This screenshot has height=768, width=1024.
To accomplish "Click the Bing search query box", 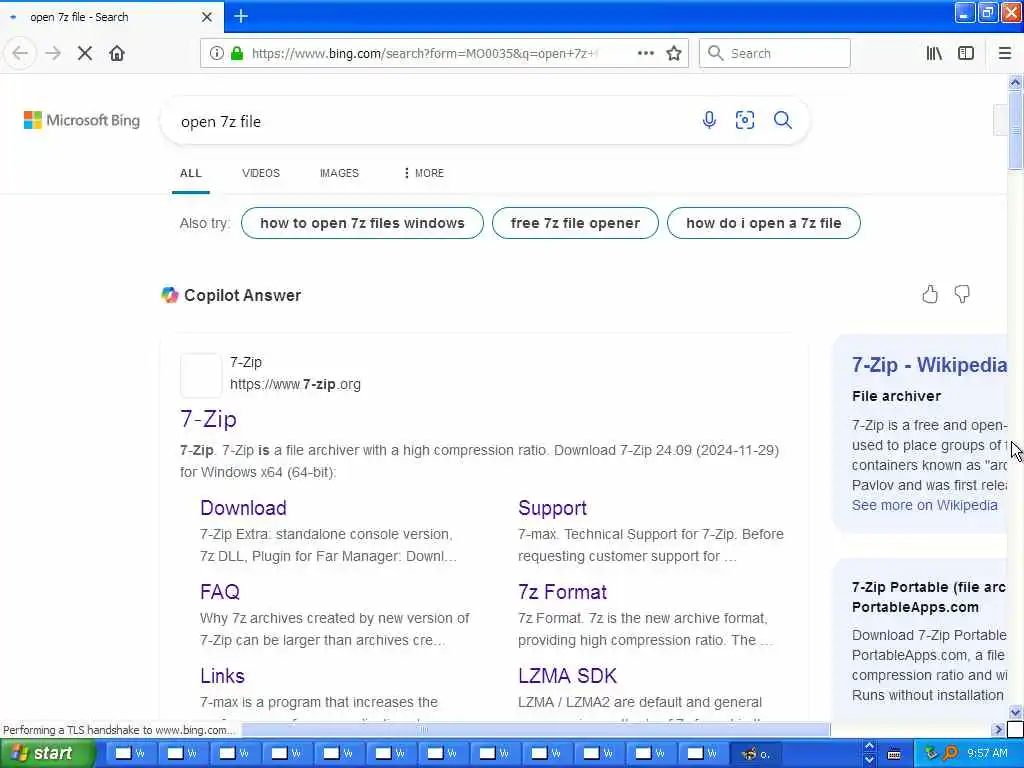I will (431, 121).
